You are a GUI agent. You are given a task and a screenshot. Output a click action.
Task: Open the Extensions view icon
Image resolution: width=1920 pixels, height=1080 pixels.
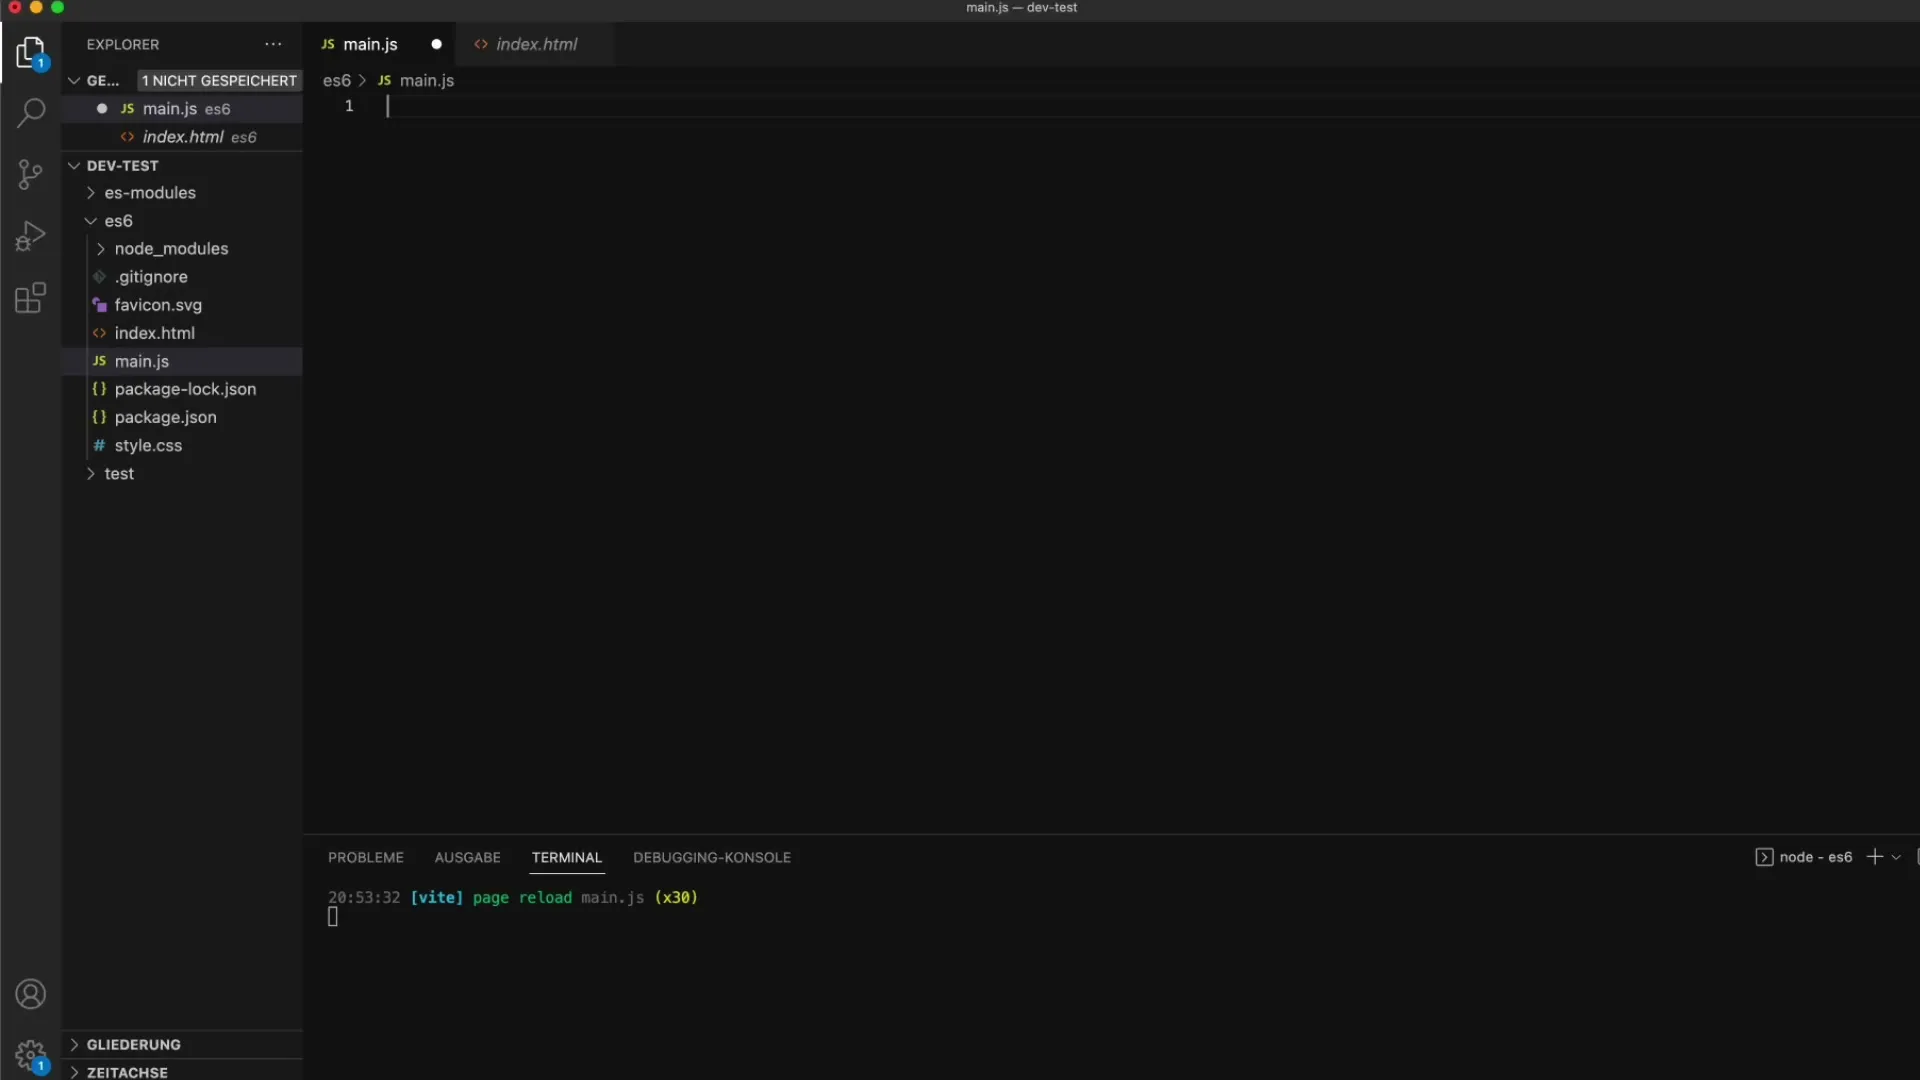[31, 298]
